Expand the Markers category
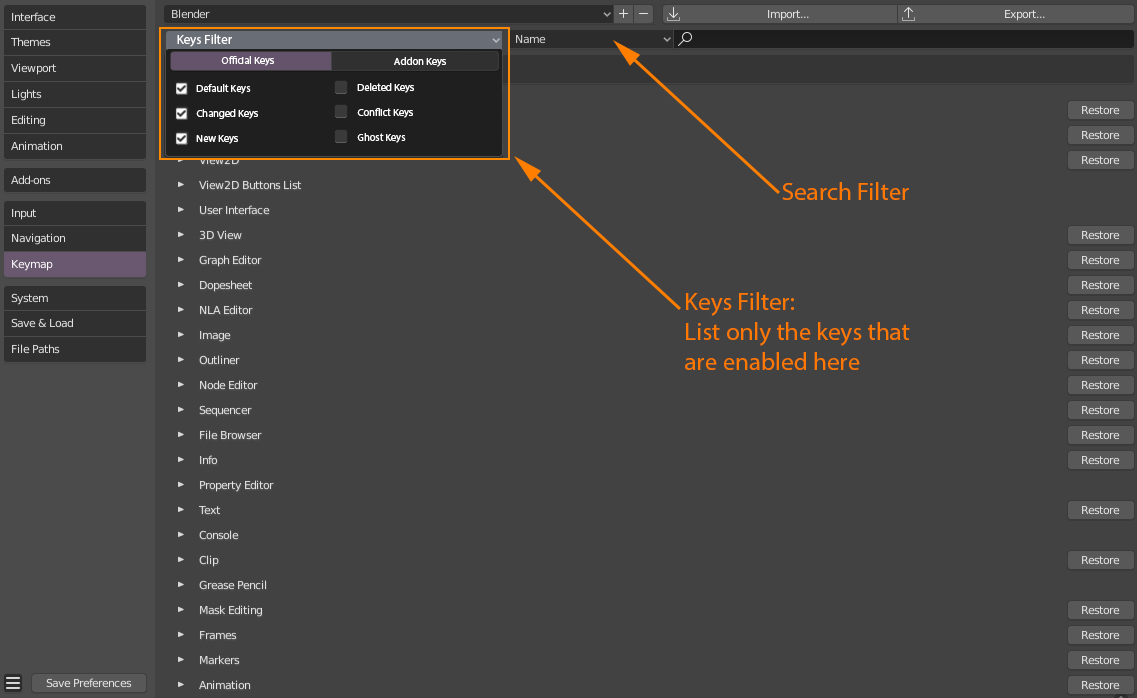 click(x=181, y=660)
